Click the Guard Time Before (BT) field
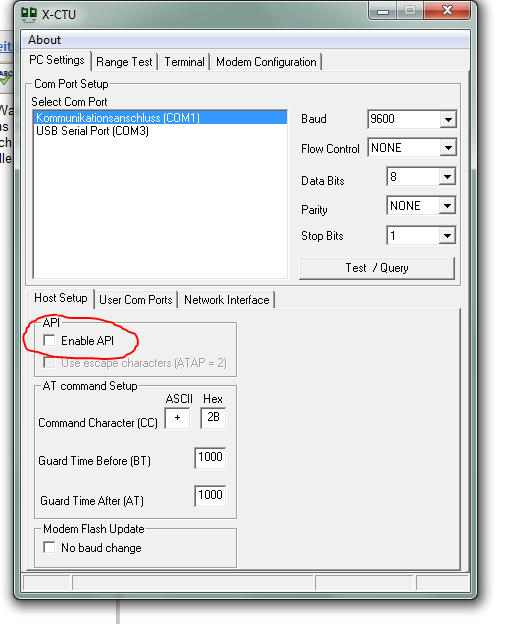516x624 pixels. click(210, 458)
